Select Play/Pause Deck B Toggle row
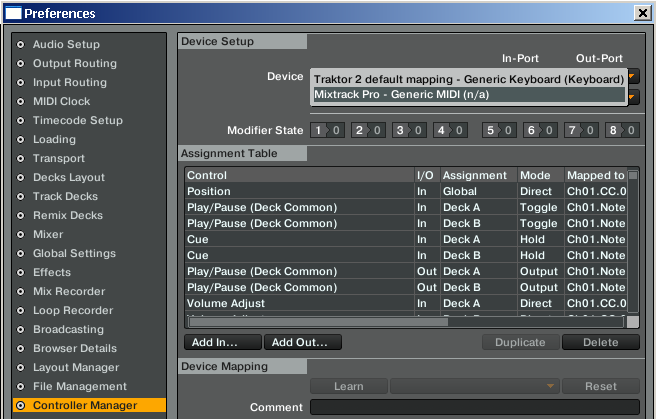Image resolution: width=656 pixels, height=419 pixels. (x=406, y=223)
